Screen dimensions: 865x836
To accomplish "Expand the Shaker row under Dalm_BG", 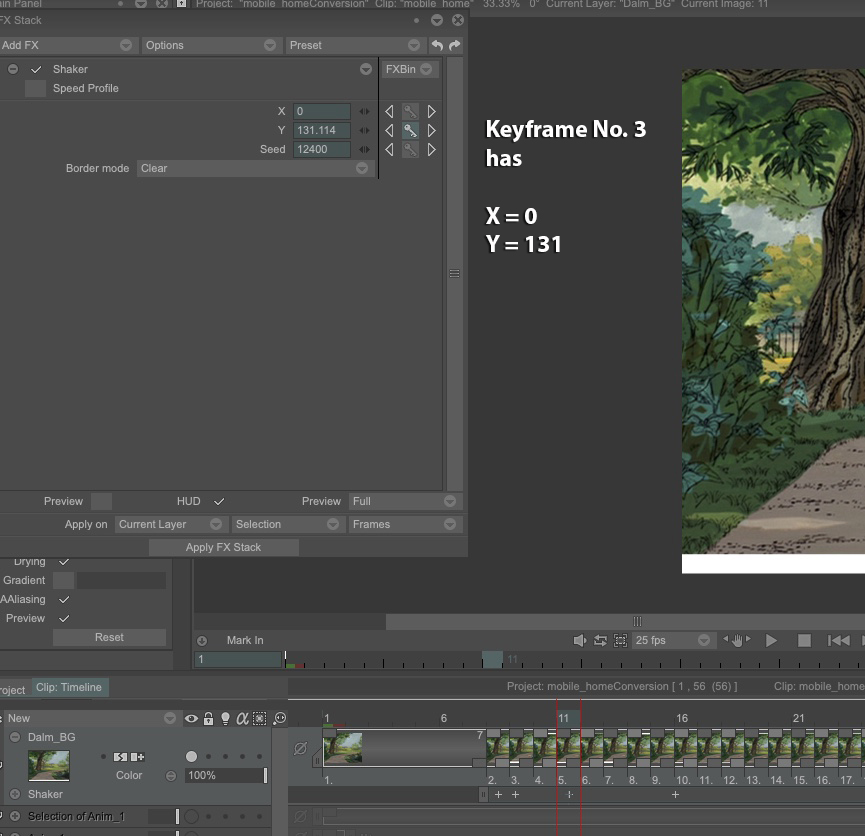I will [15, 795].
